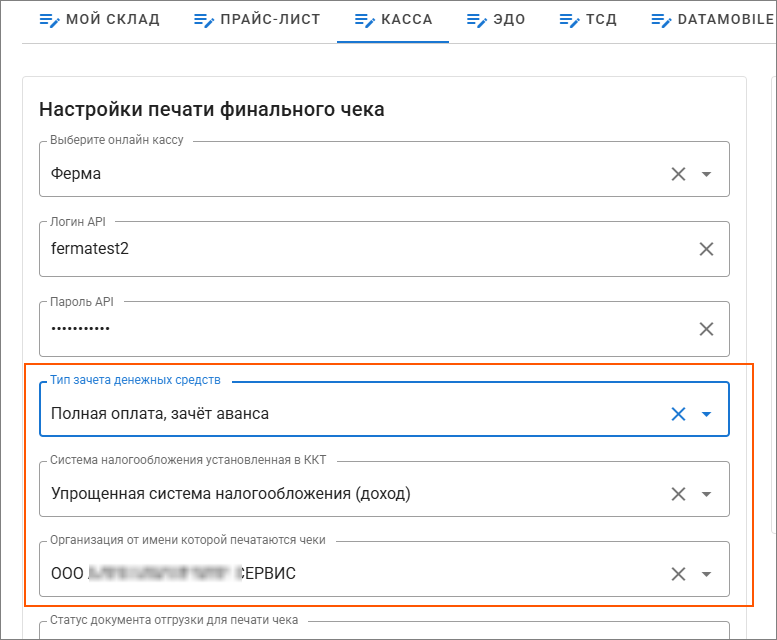777x640 pixels.
Task: Clear the selected organization for receipts
Action: 678,574
